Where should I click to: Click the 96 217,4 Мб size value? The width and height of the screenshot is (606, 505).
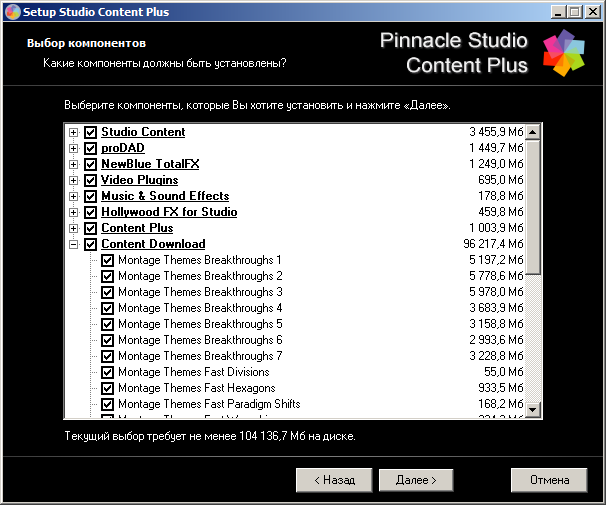(x=493, y=244)
